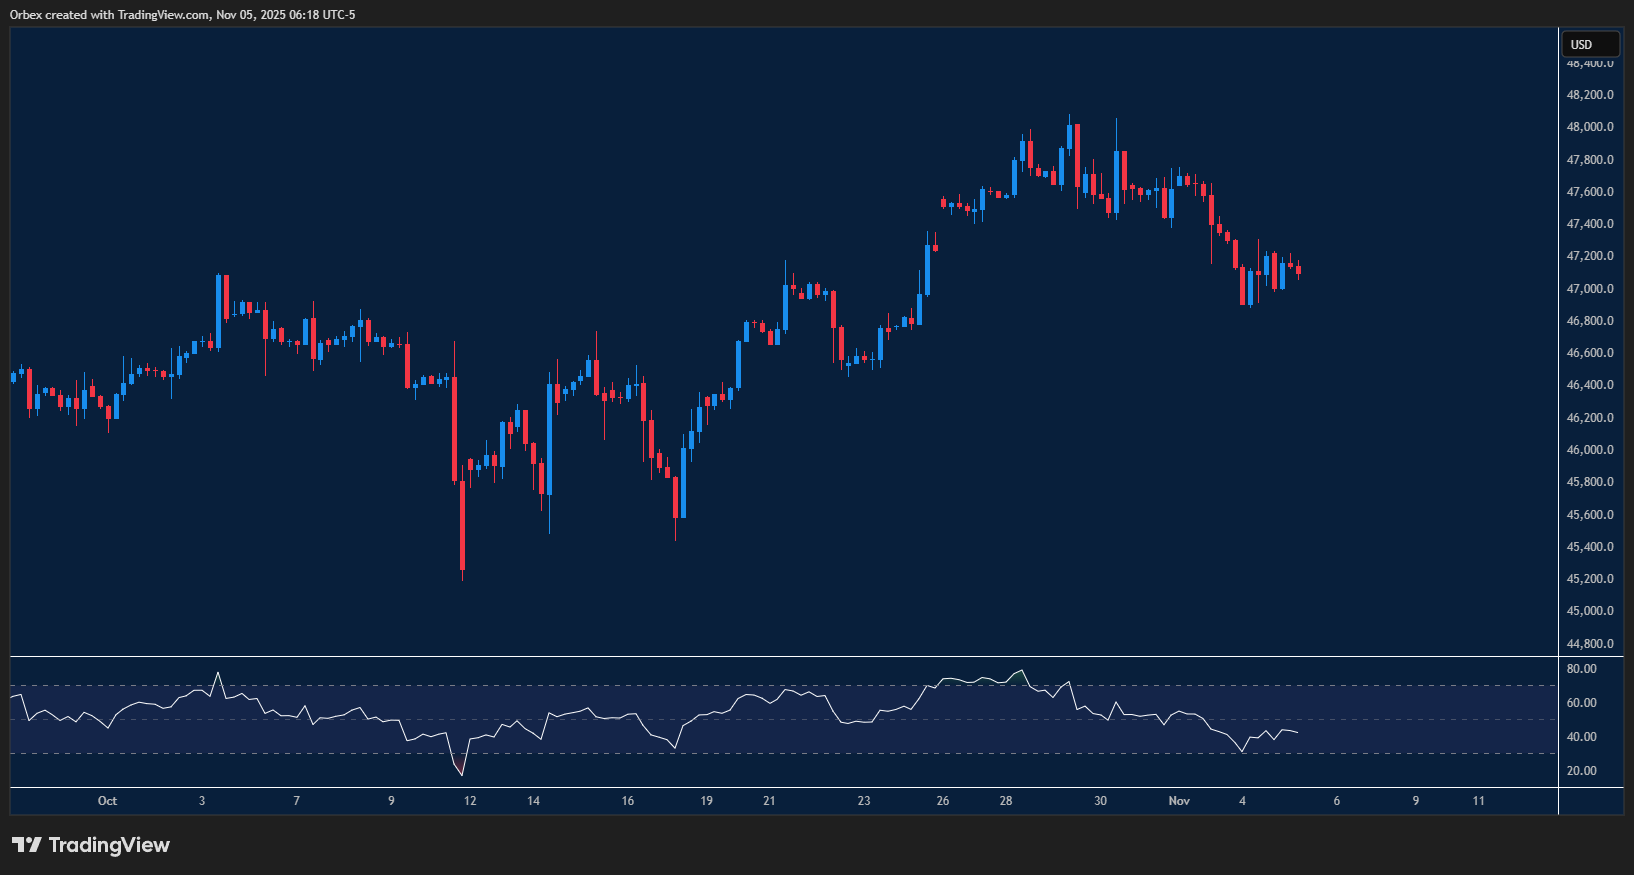Select the 47,000.0 price axis label
Viewport: 1634px width, 875px height.
1589,289
